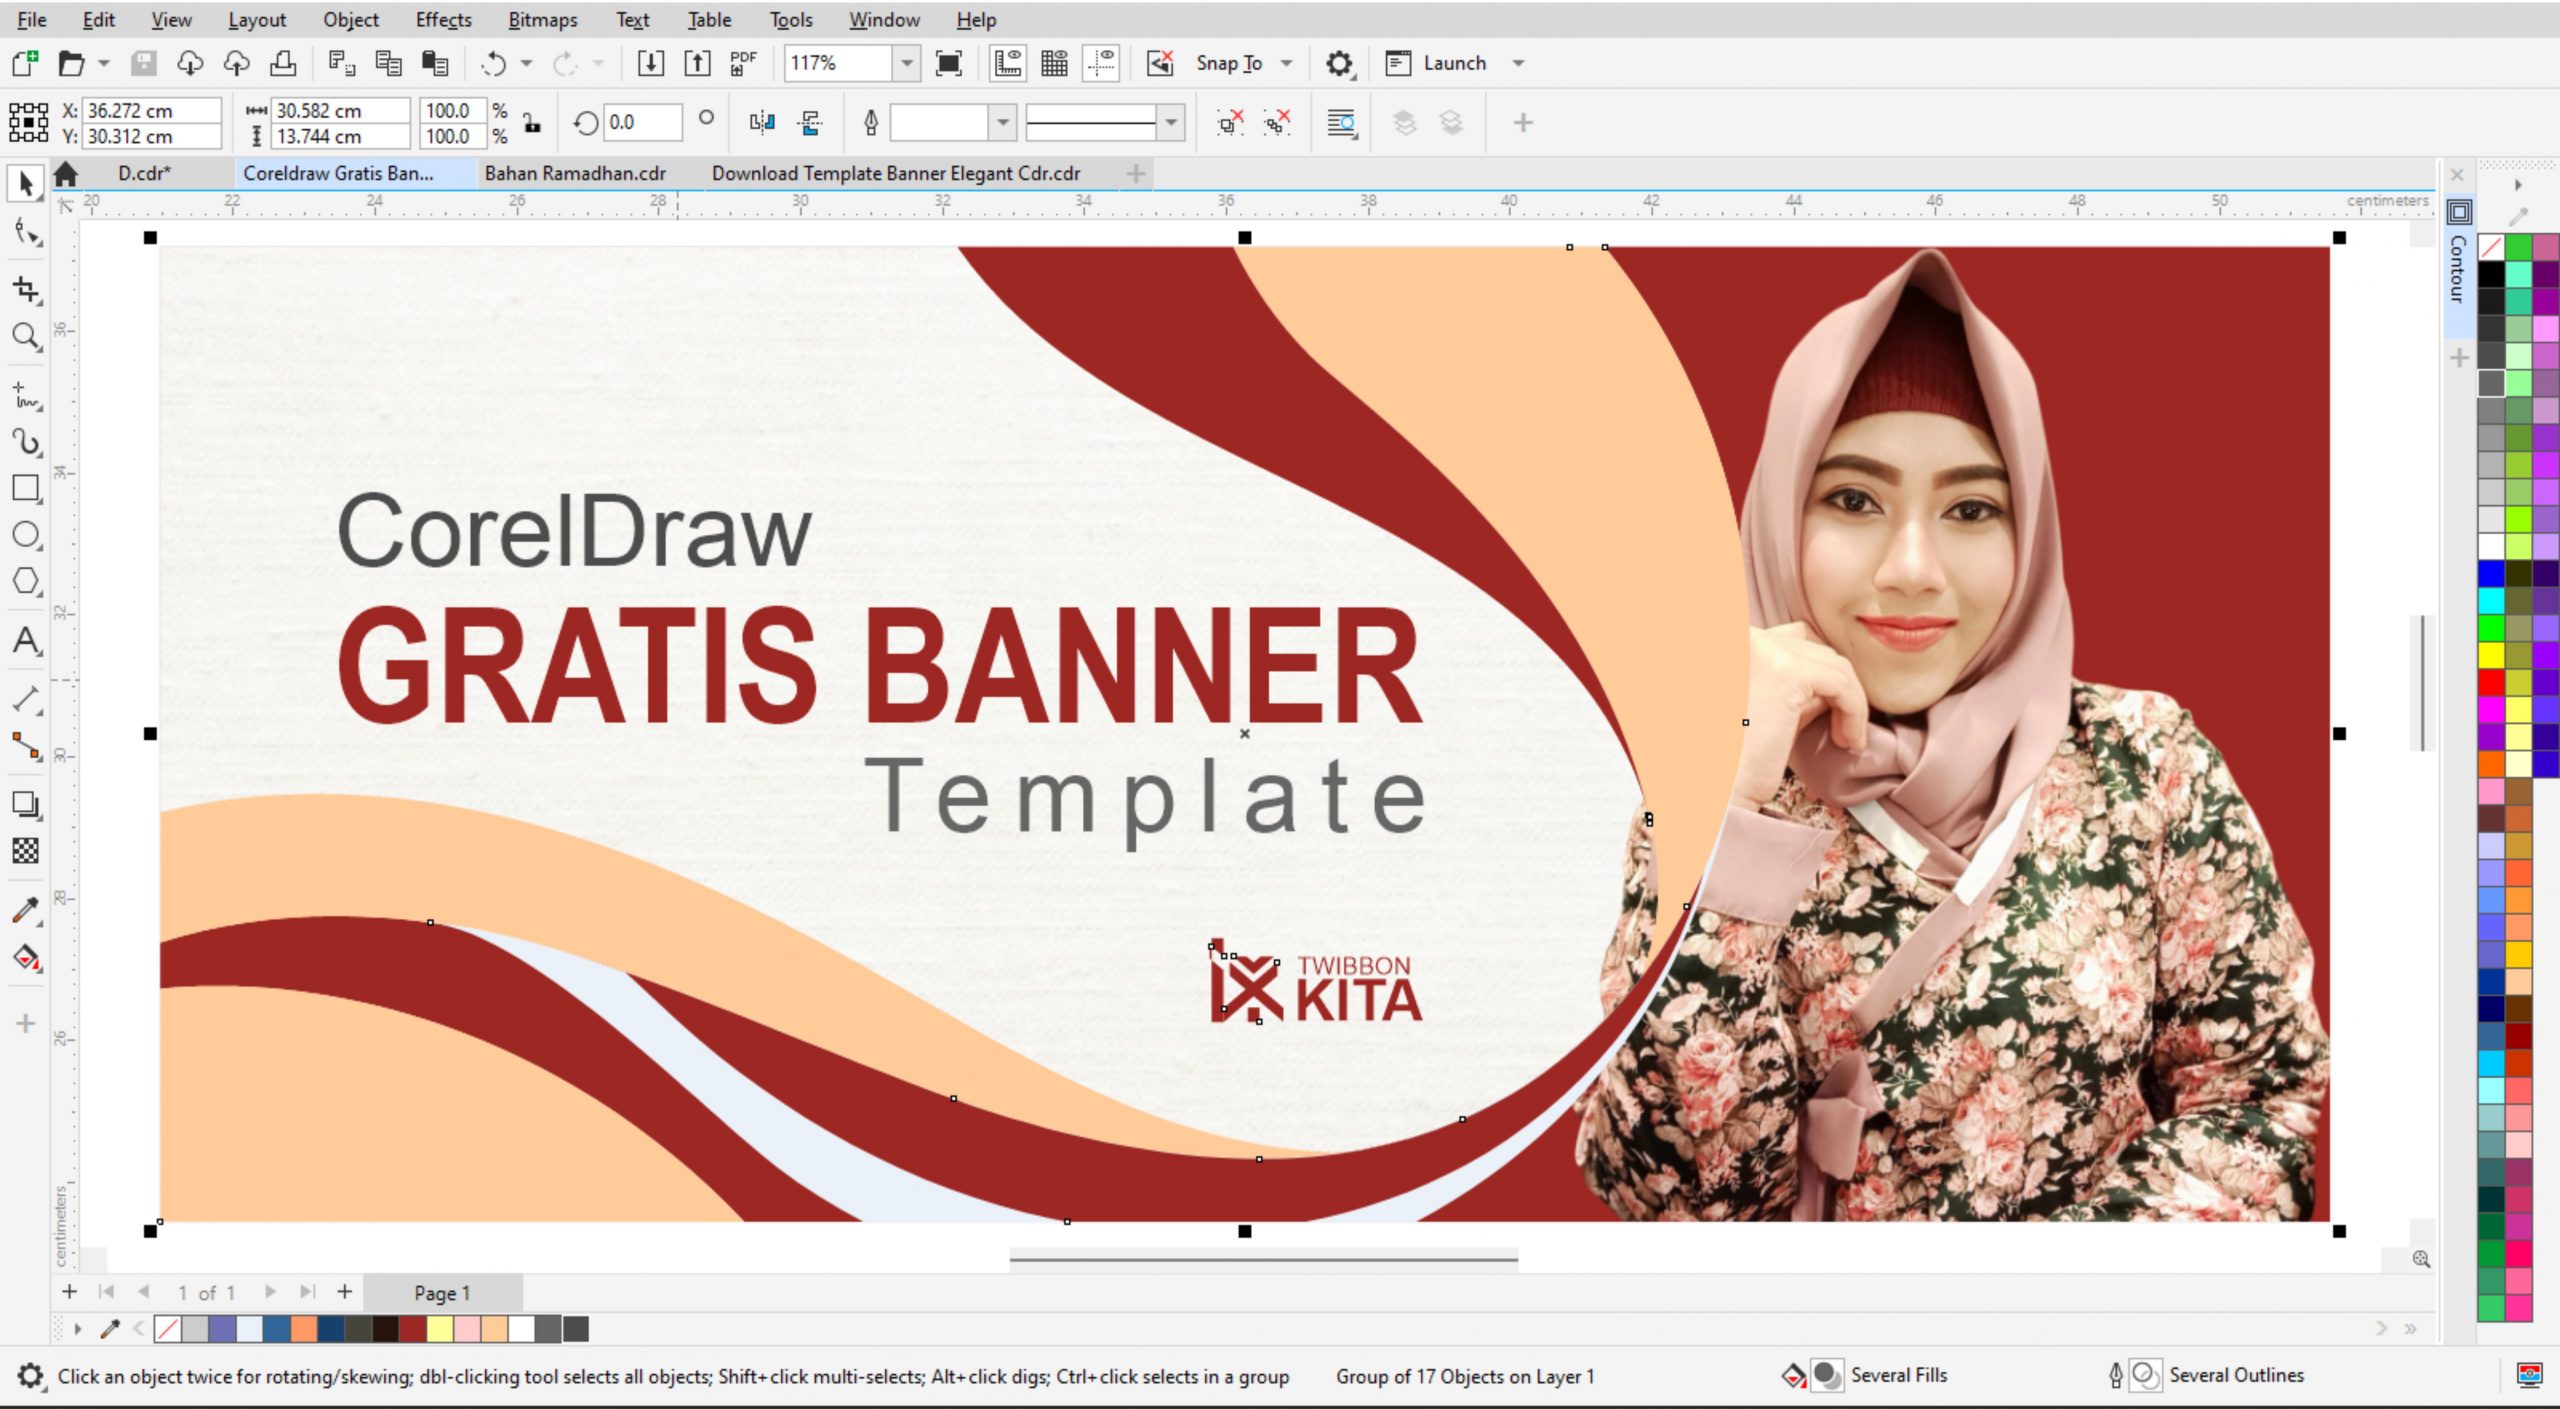Screen dimensions: 2560x1409
Task: Open Download Template Banner Elegant tab
Action: 896,173
